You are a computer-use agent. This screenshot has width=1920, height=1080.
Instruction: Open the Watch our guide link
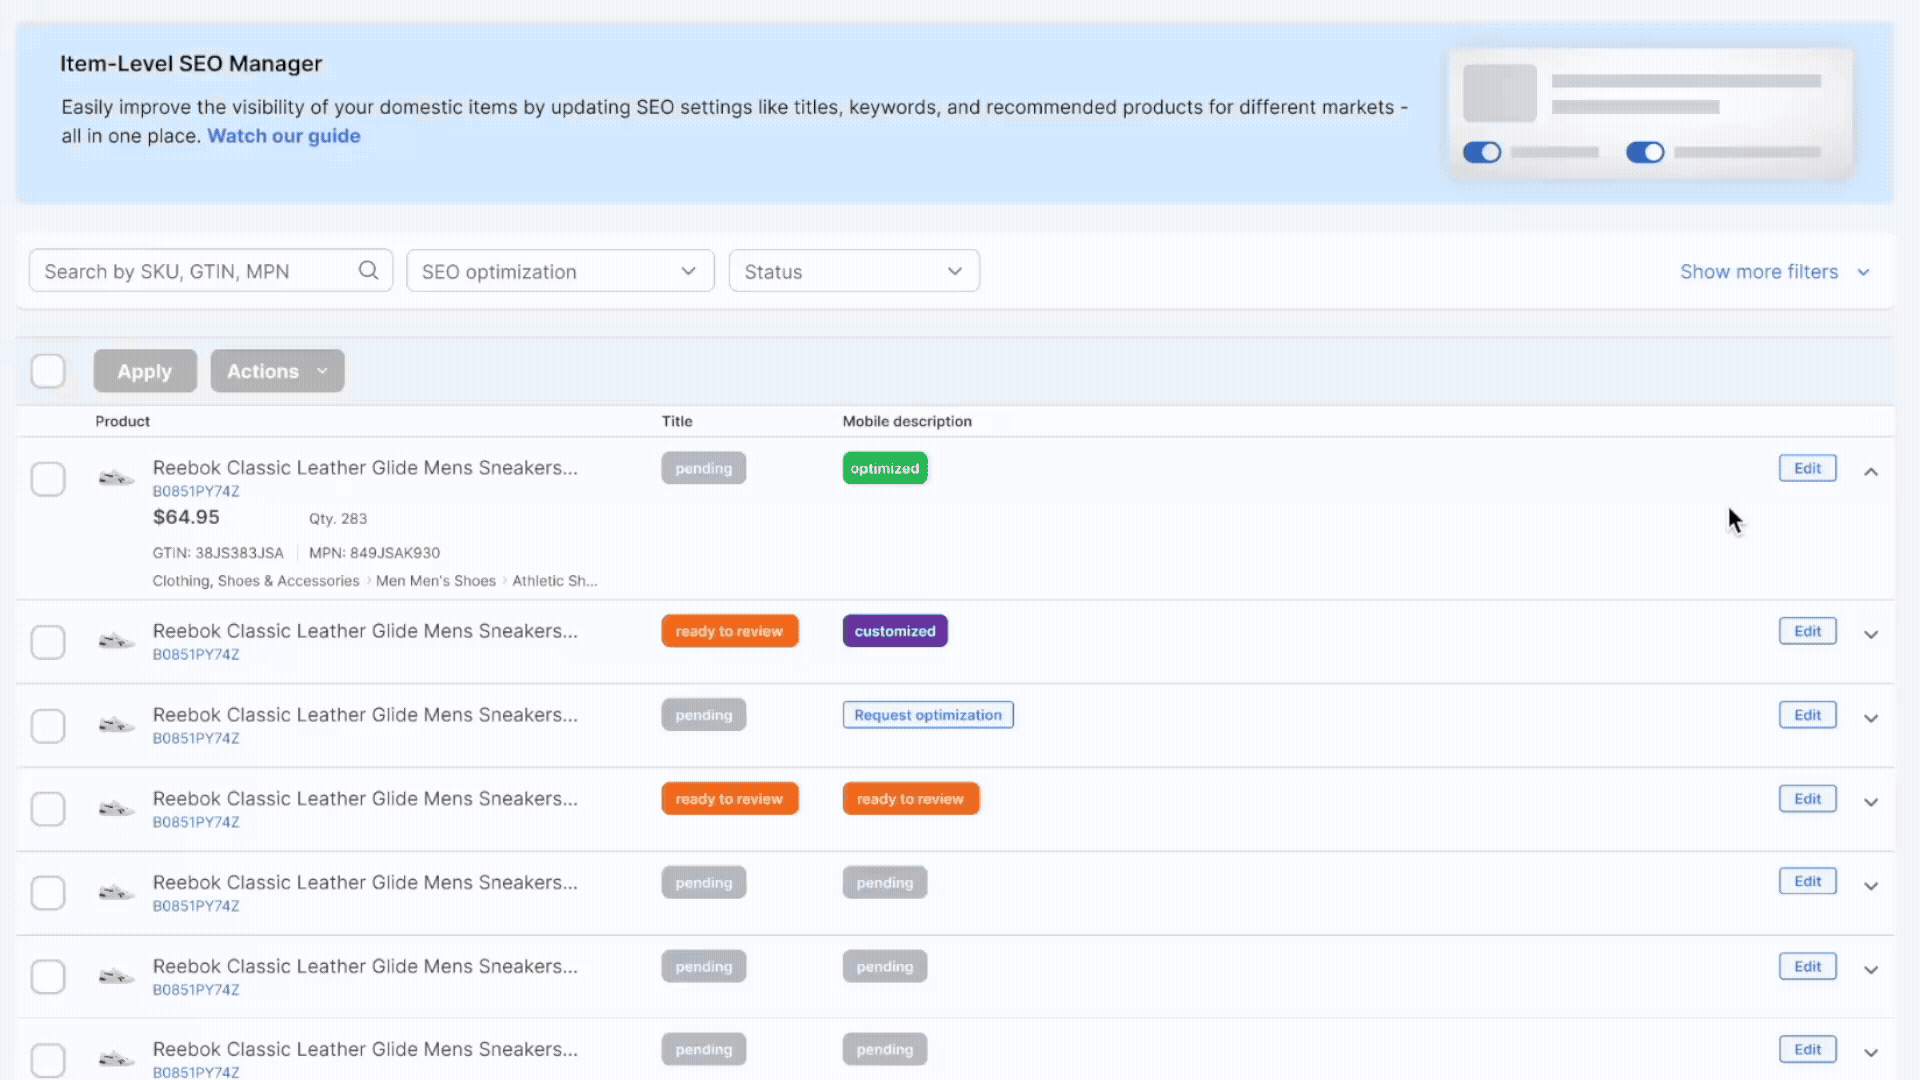pyautogui.click(x=284, y=136)
